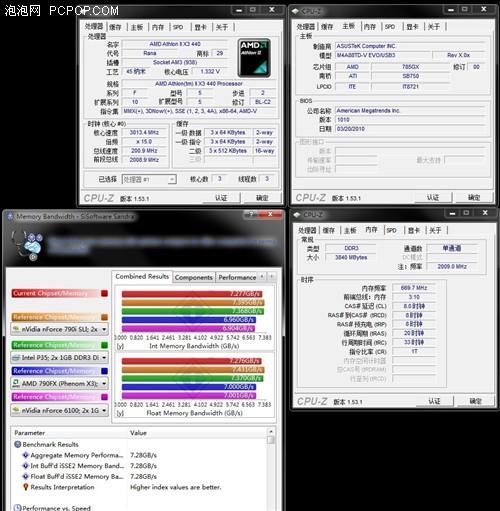Switch to the Performance tab in Sandra

(237, 277)
